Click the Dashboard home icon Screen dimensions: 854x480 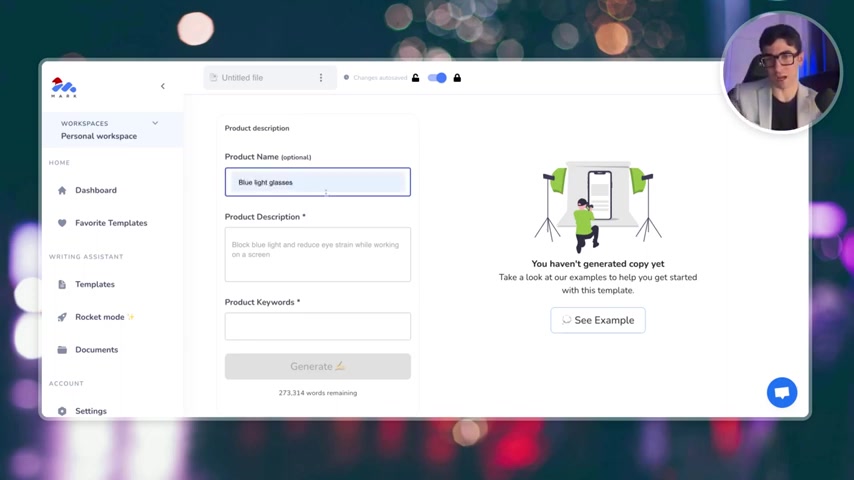pyautogui.click(x=62, y=190)
